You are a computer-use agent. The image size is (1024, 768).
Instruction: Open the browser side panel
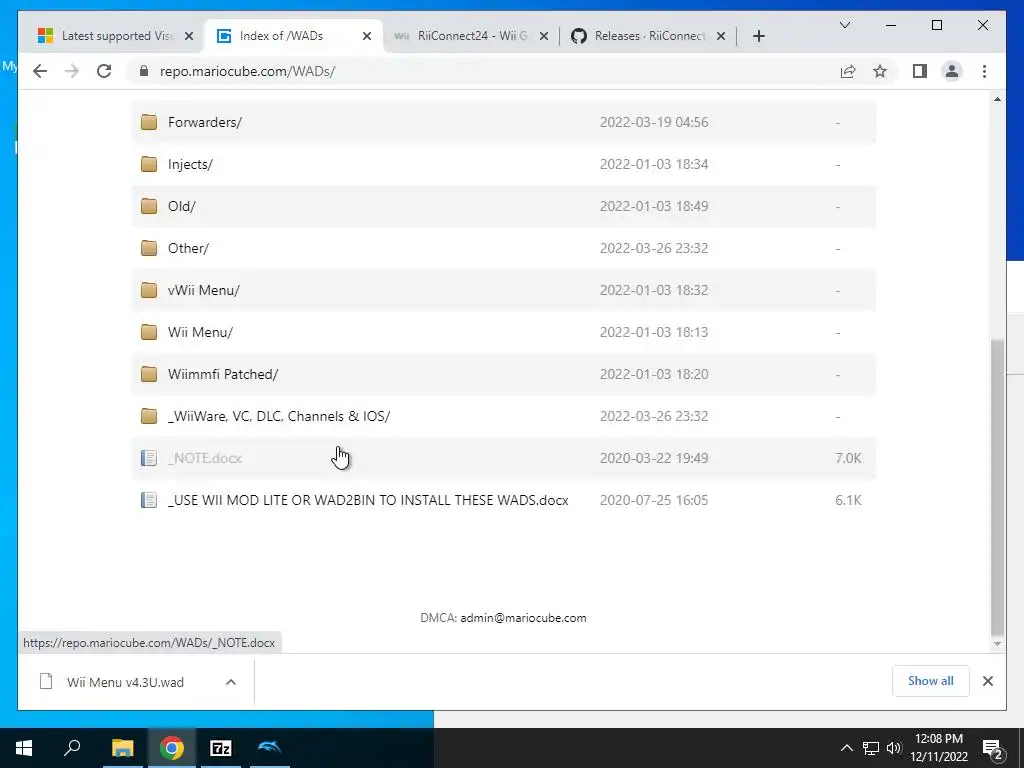click(x=920, y=71)
